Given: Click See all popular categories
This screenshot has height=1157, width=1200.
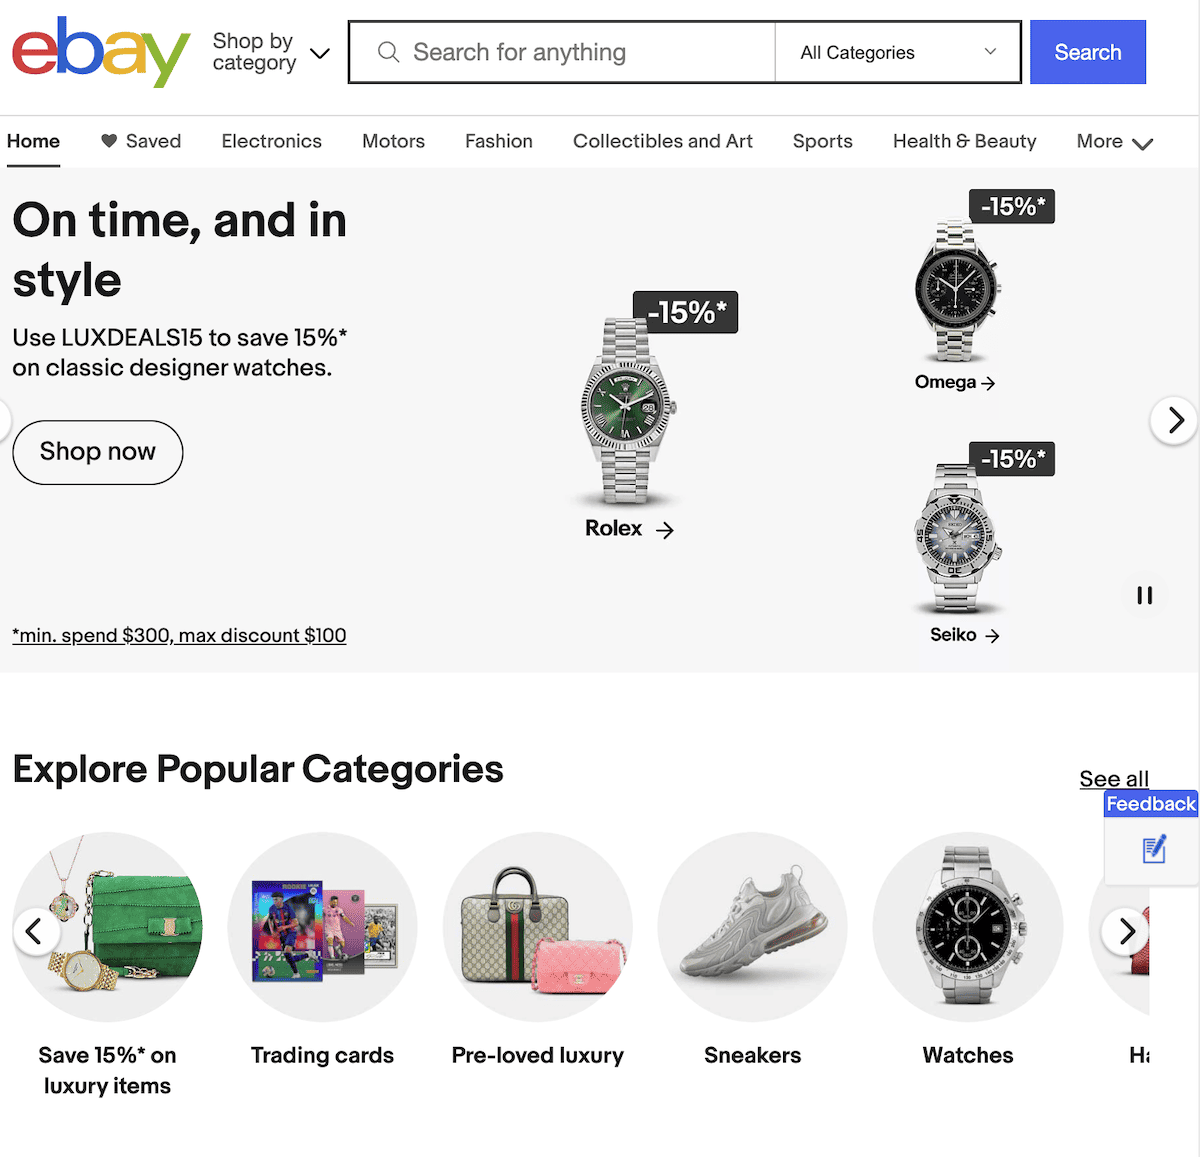Looking at the screenshot, I should pyautogui.click(x=1113, y=778).
